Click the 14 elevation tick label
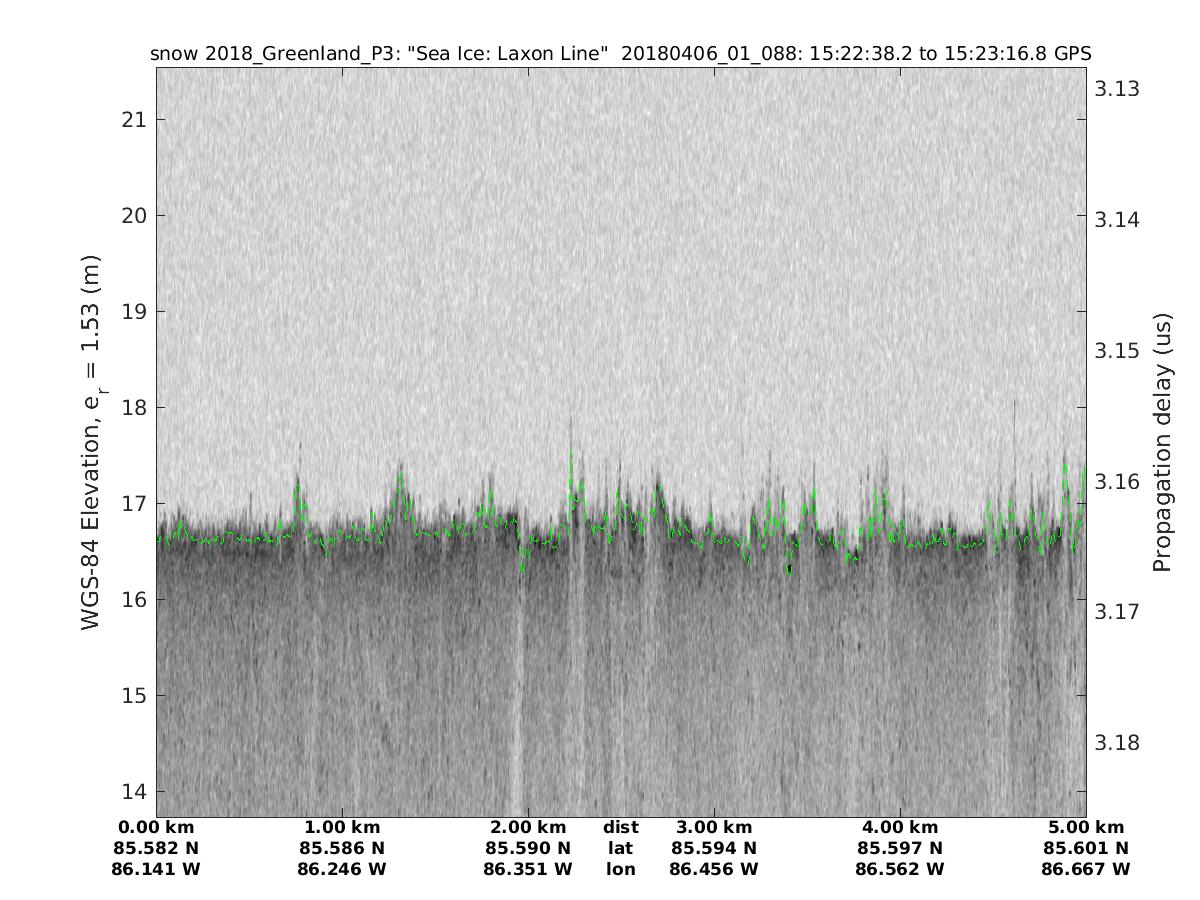The height and width of the screenshot is (900, 1200). (x=131, y=791)
